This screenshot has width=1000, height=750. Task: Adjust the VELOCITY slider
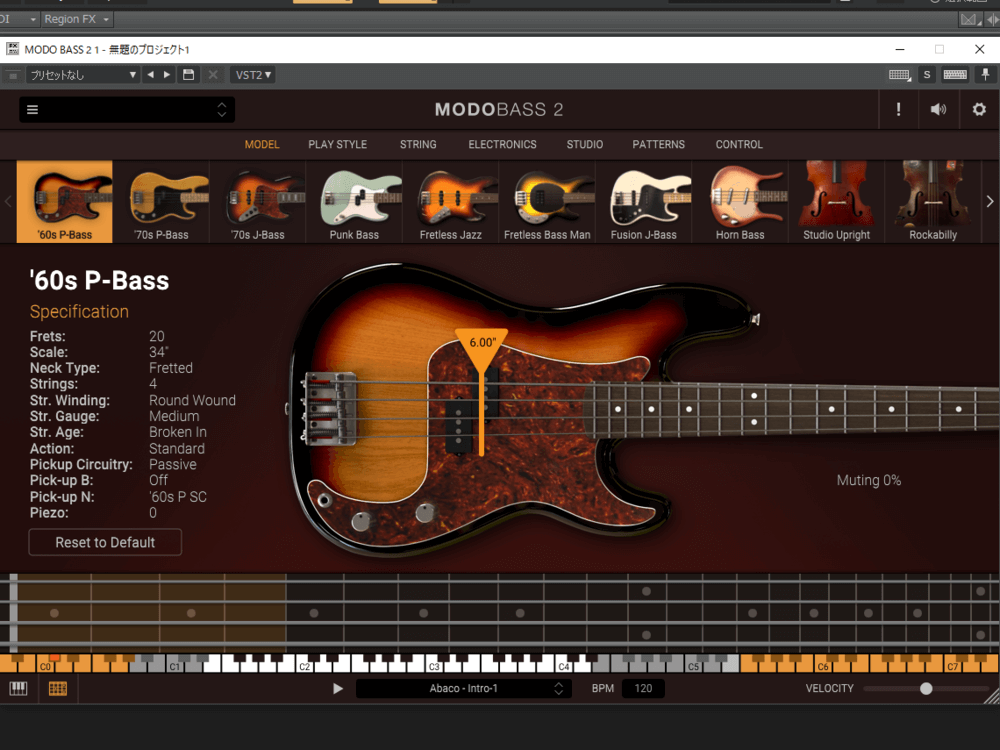tap(926, 689)
